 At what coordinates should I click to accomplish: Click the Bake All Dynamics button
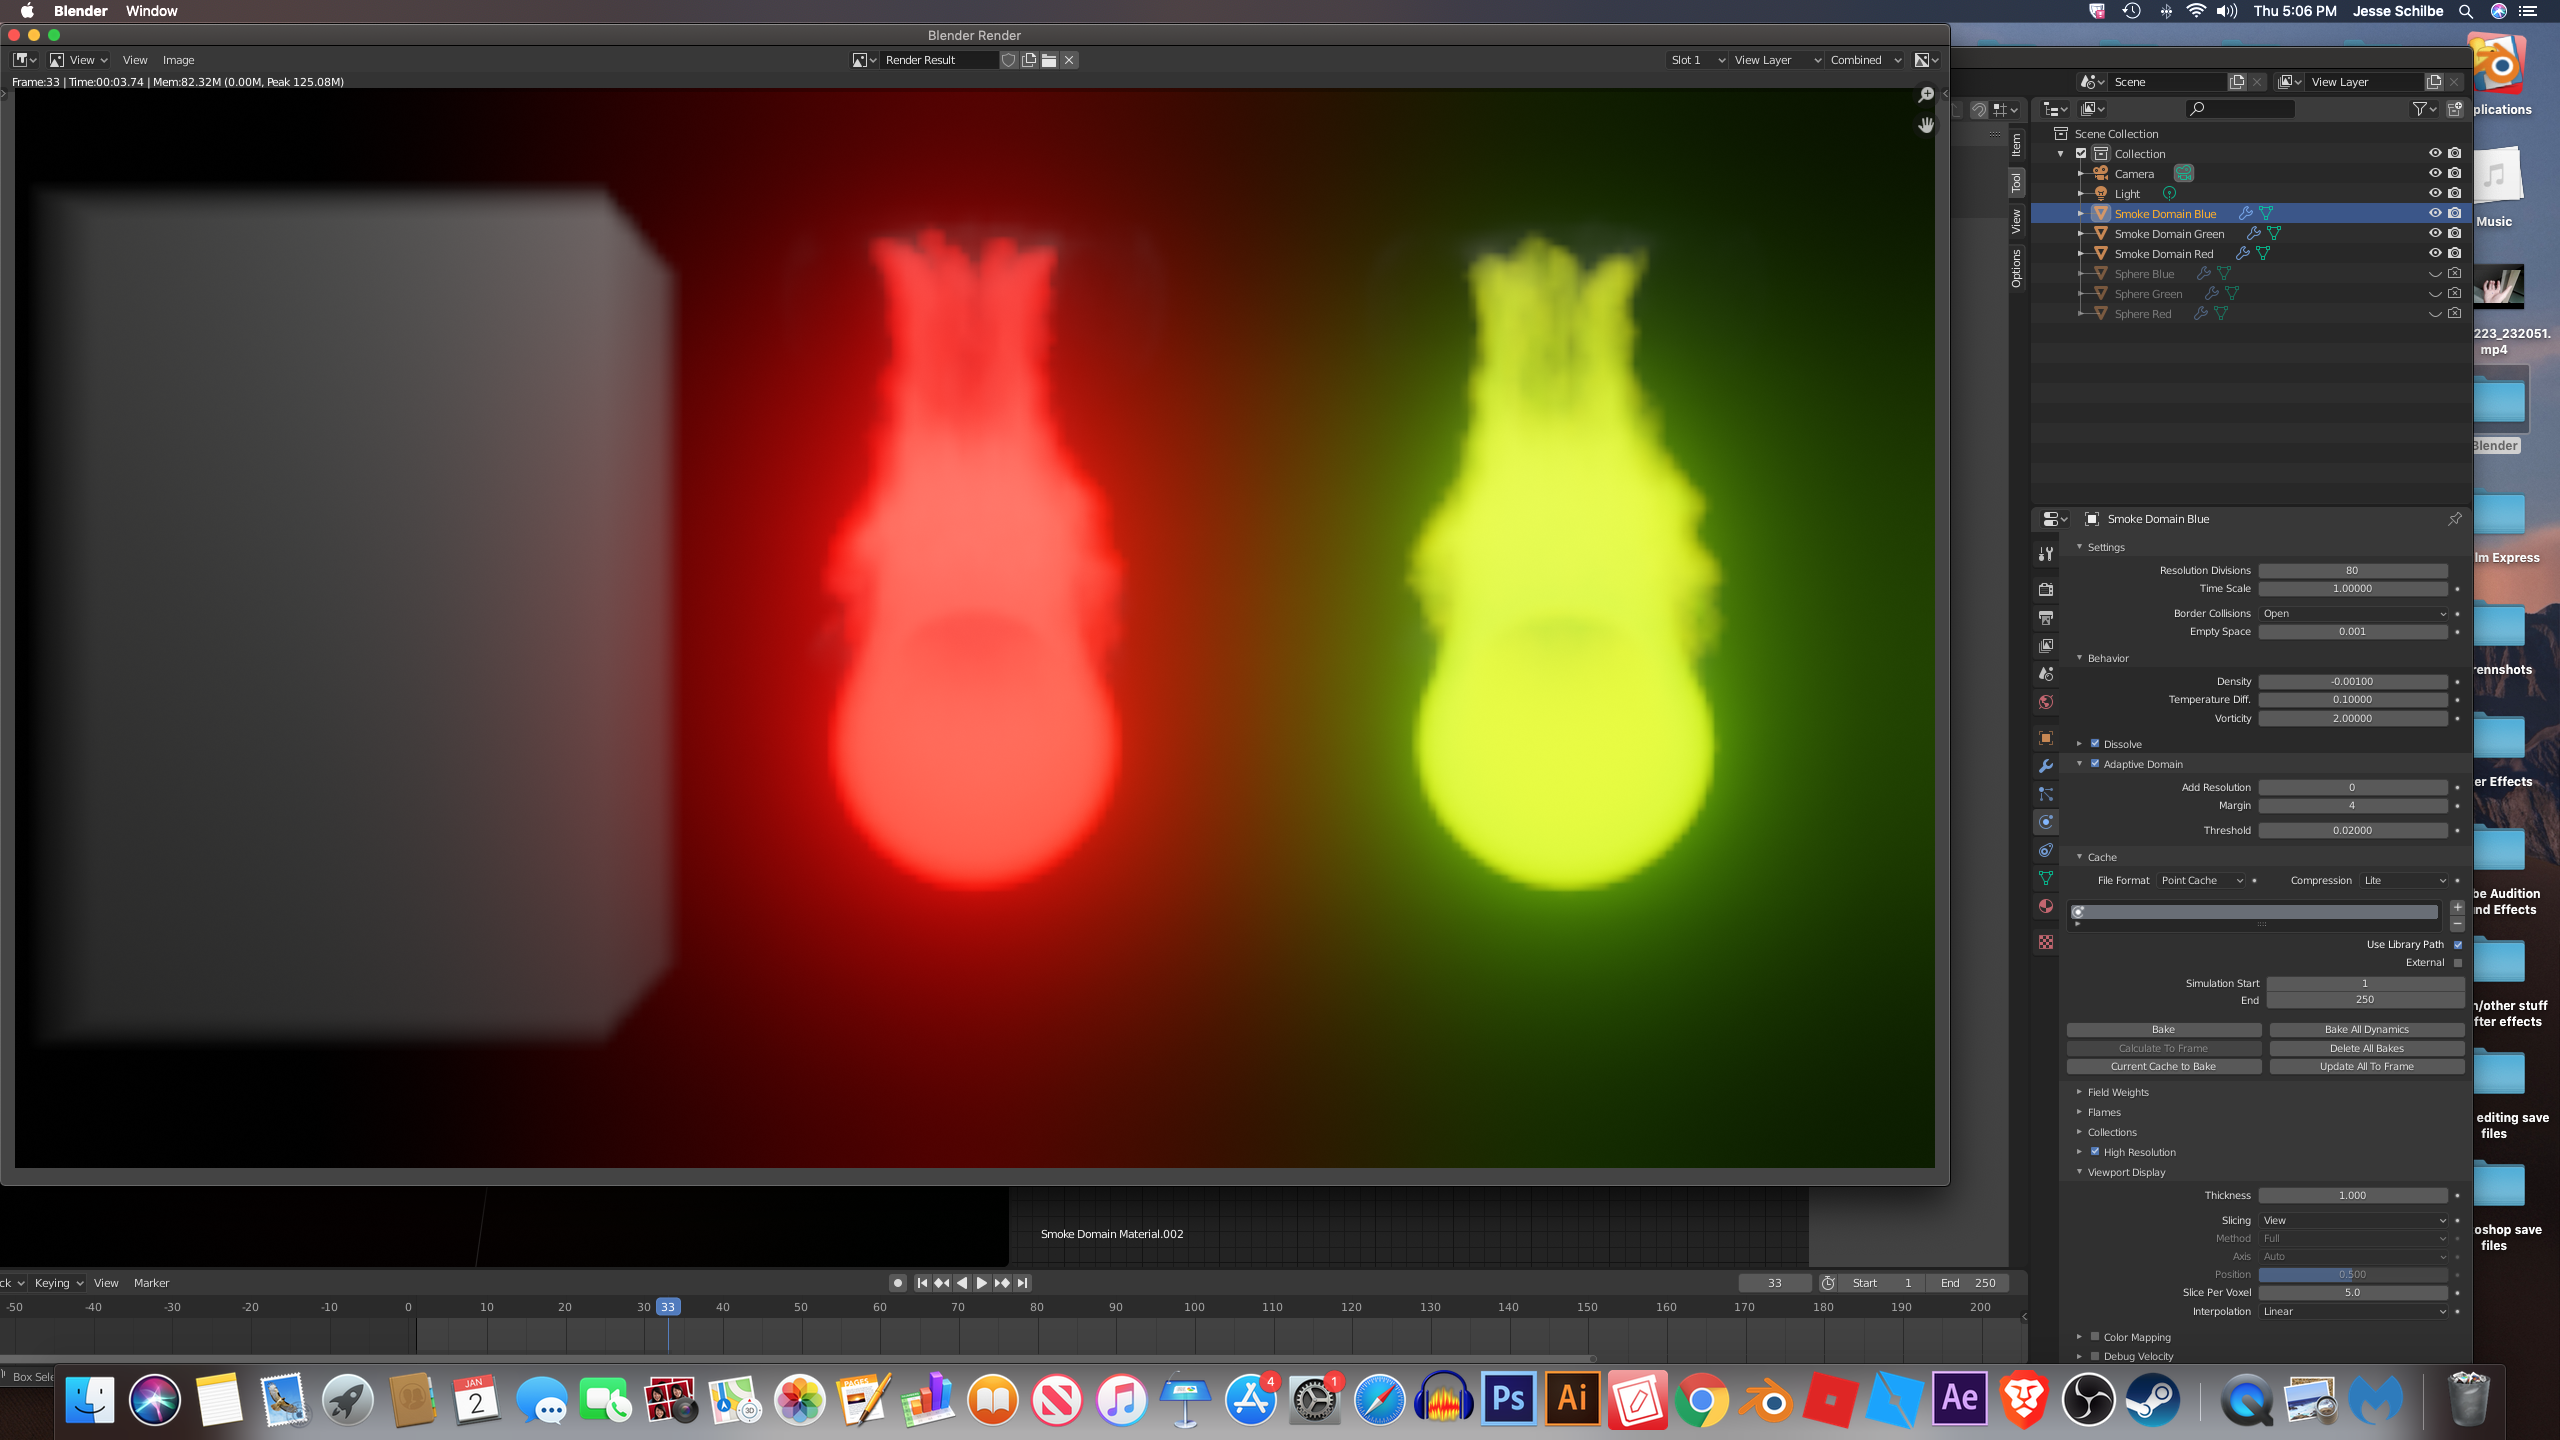click(x=2366, y=1029)
